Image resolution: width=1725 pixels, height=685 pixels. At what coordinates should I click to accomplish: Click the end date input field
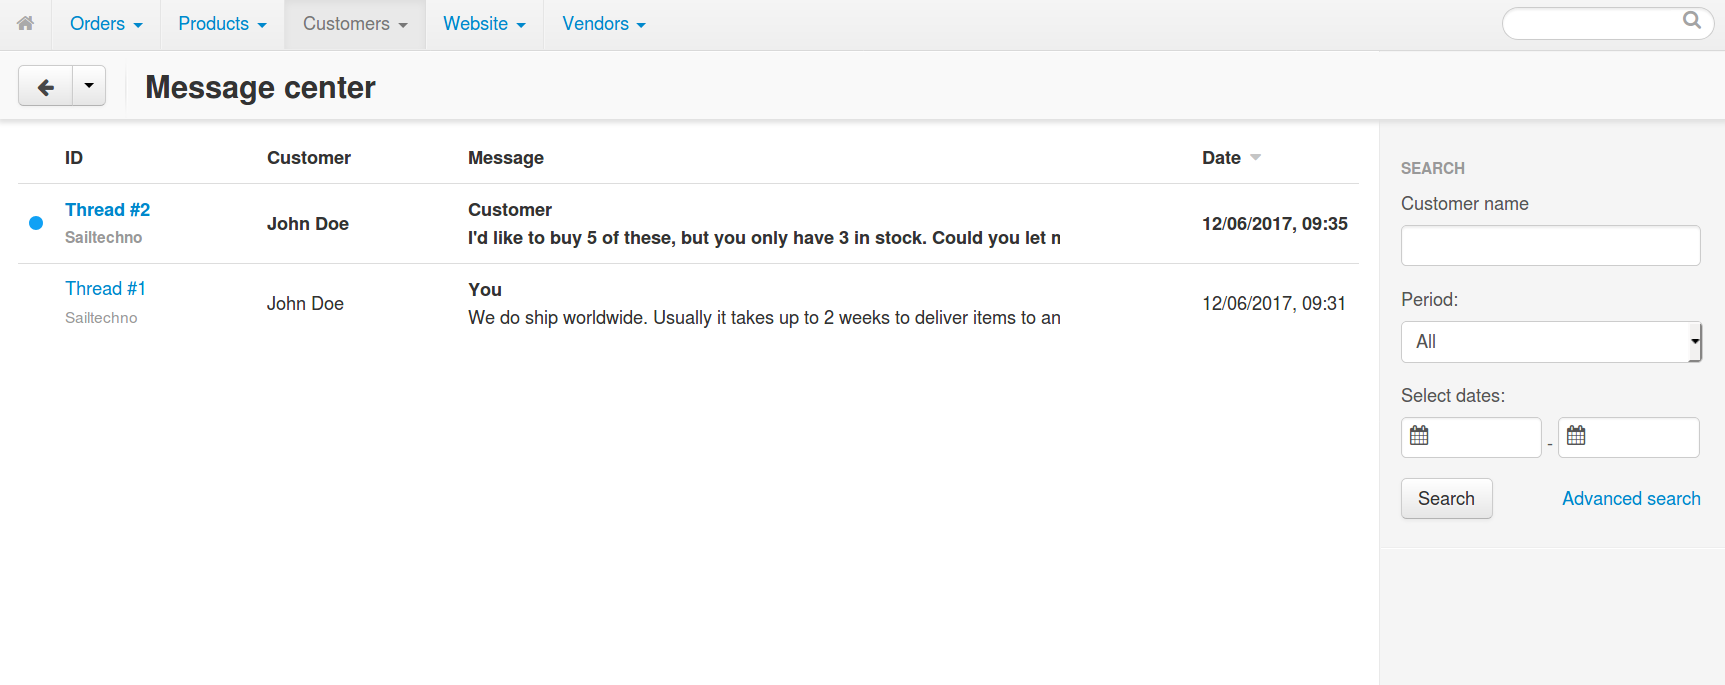[x=1628, y=437]
